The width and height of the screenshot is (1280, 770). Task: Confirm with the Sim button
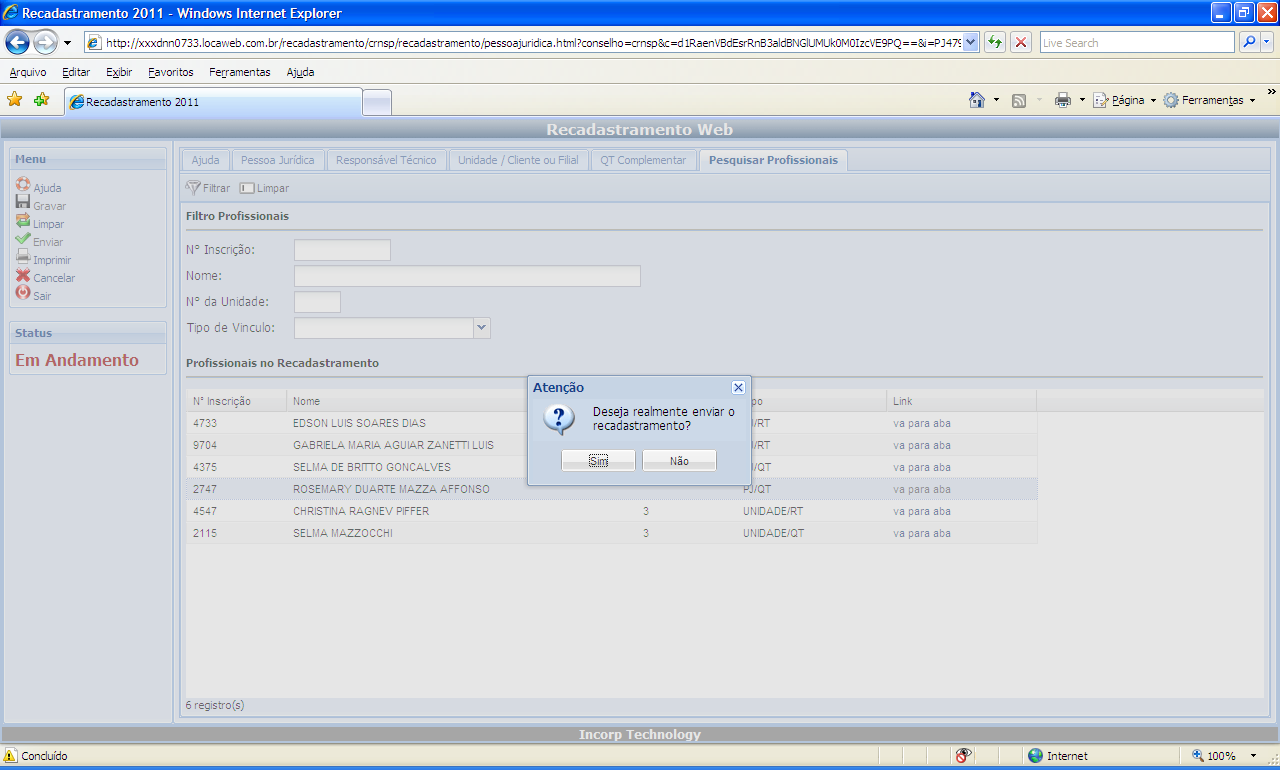click(598, 461)
